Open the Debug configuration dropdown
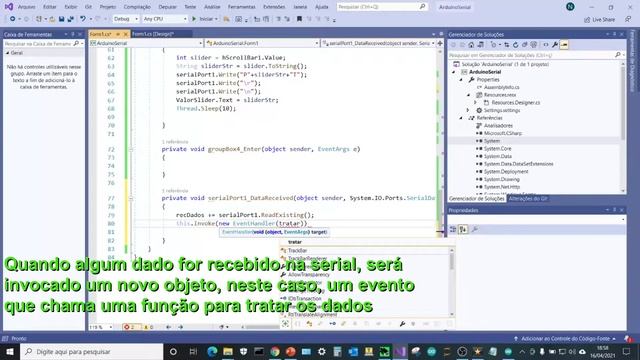 point(126,19)
